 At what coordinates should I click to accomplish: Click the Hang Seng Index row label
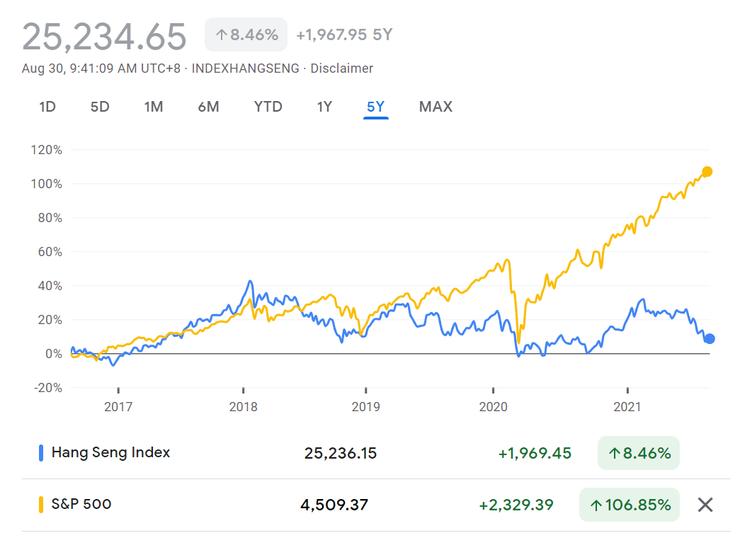click(x=110, y=453)
